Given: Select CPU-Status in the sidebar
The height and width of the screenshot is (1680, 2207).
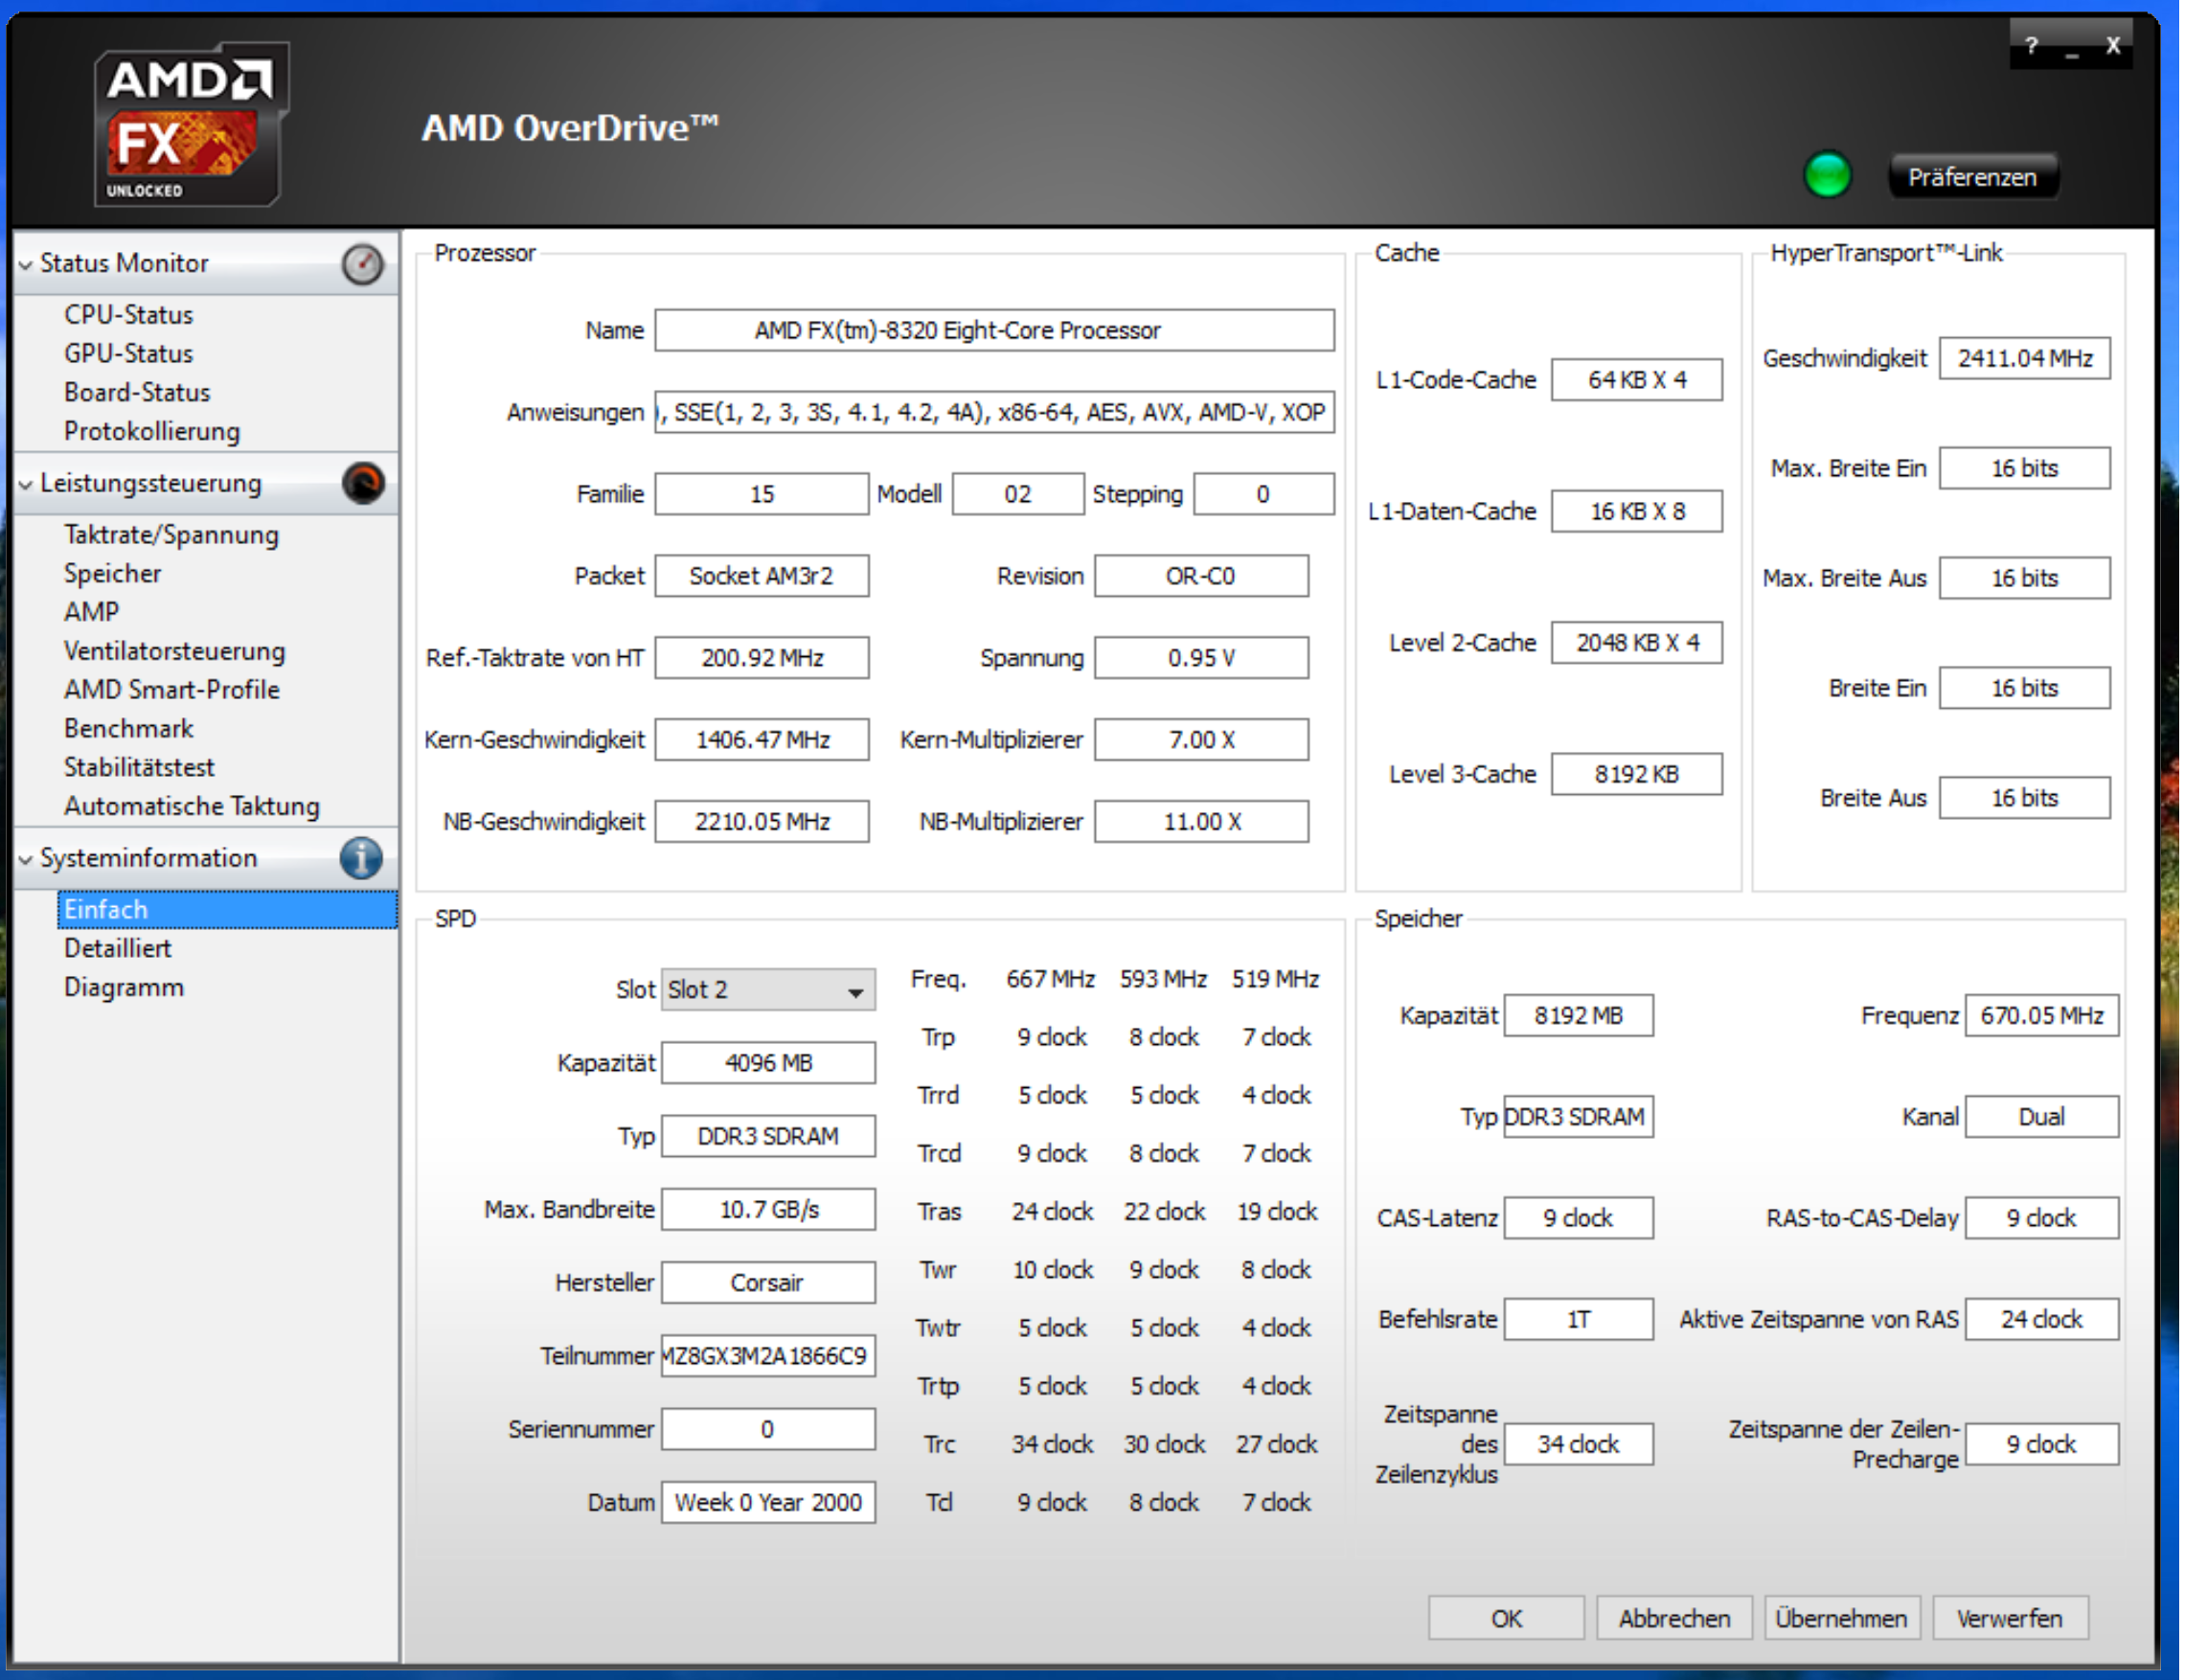Looking at the screenshot, I should point(128,315).
